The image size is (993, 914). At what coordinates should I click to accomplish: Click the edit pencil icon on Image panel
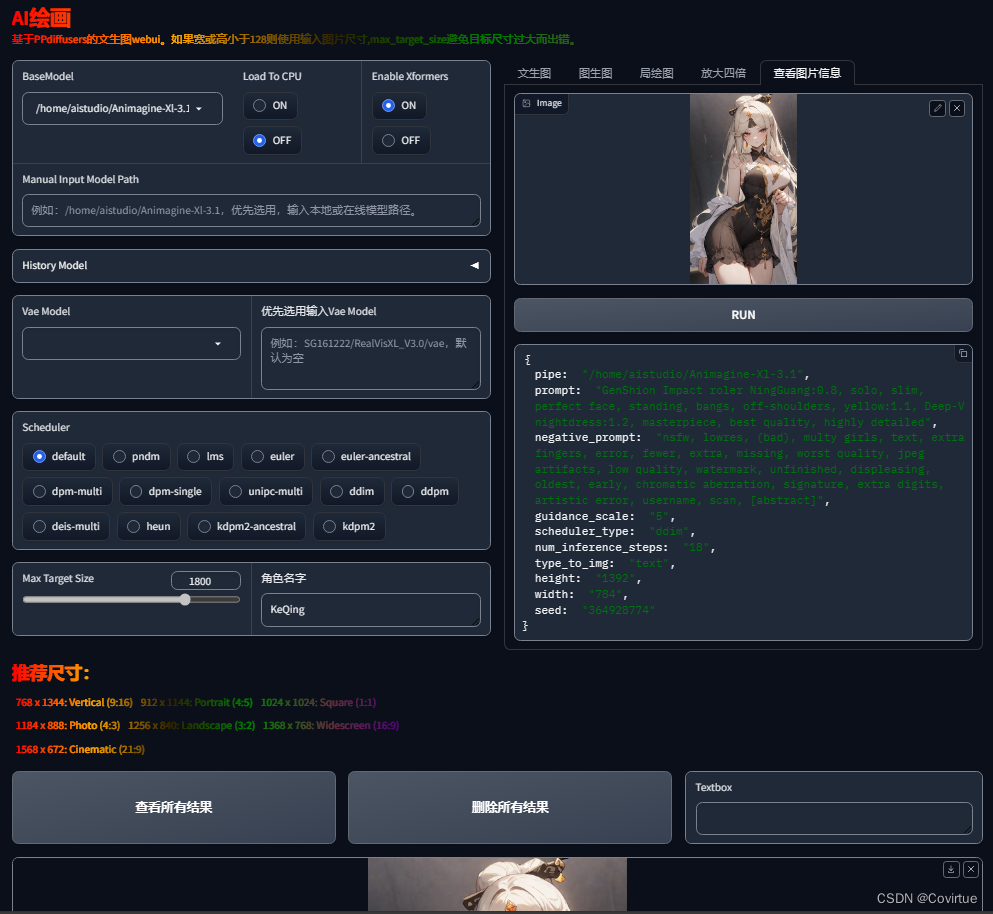[937, 108]
